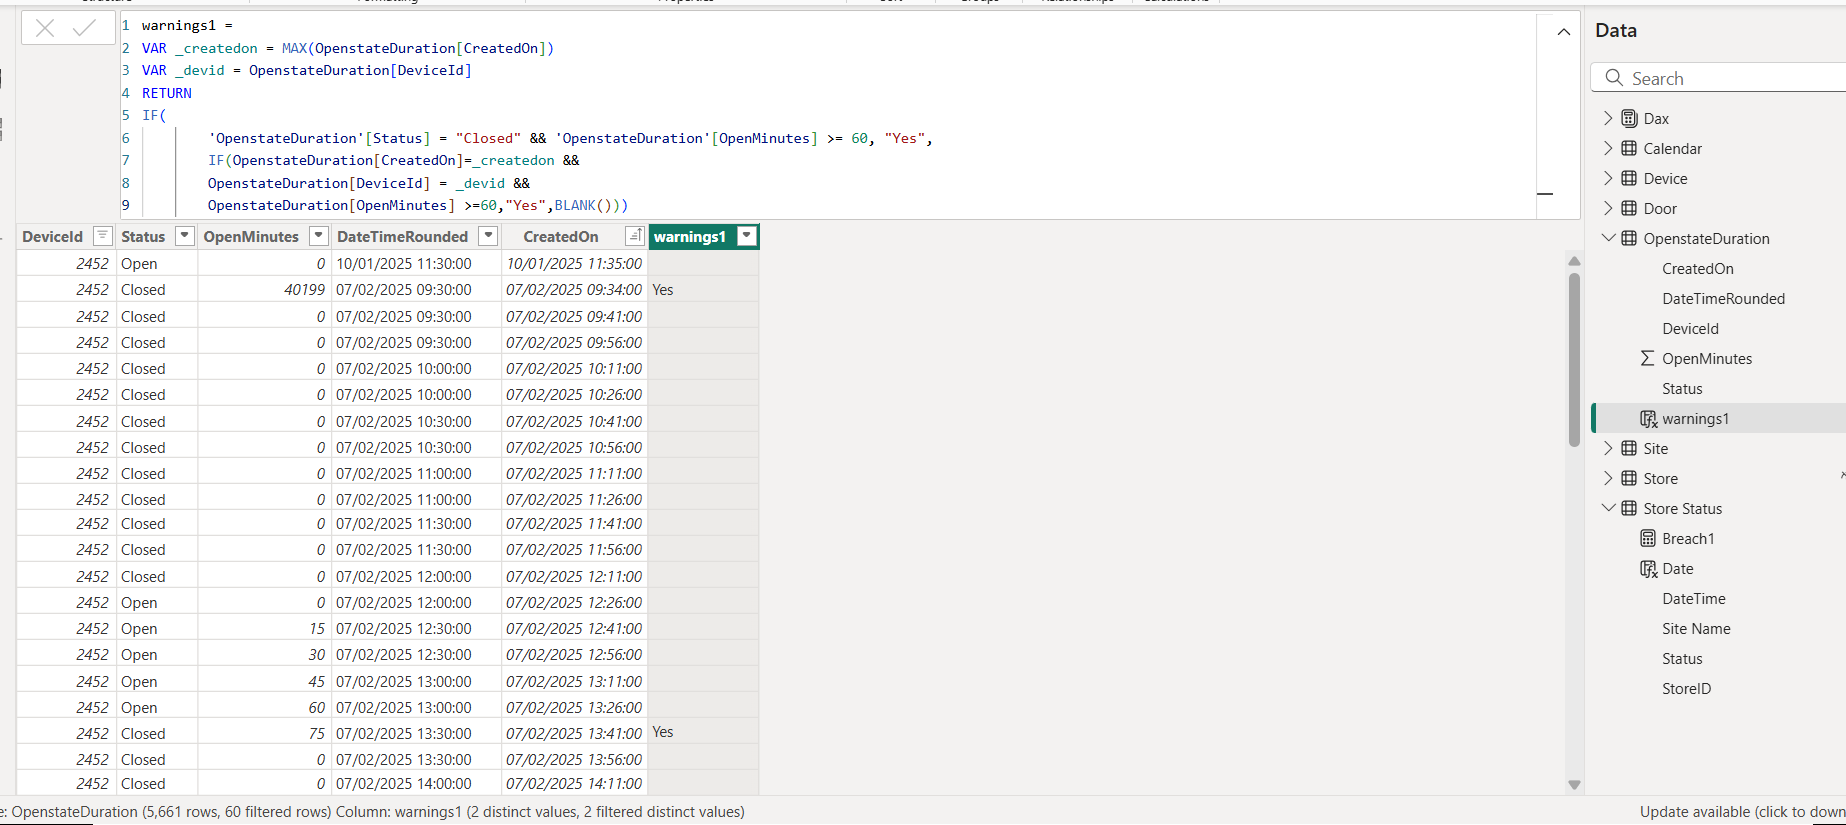Click the CreatedOn cell 07/02/2025 13:41:00

click(x=574, y=733)
